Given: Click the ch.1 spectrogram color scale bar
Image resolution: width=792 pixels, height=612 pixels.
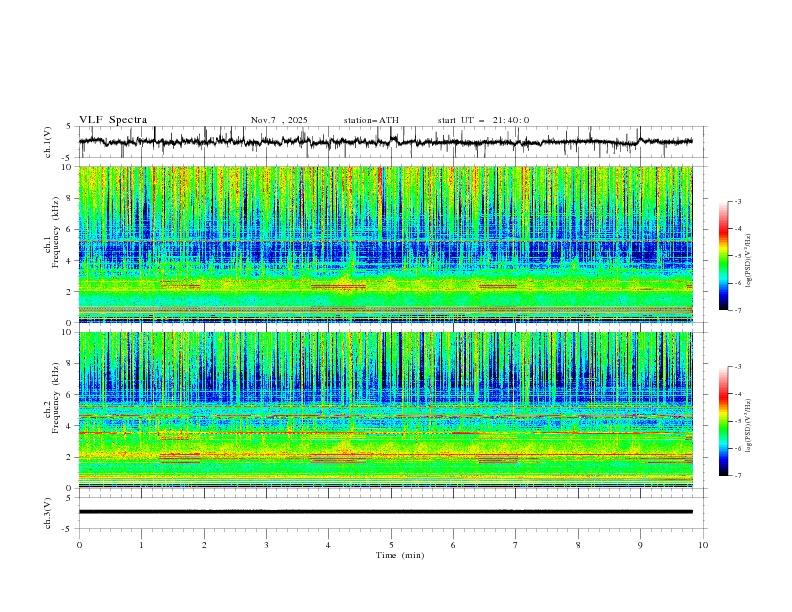Looking at the screenshot, I should [x=724, y=255].
